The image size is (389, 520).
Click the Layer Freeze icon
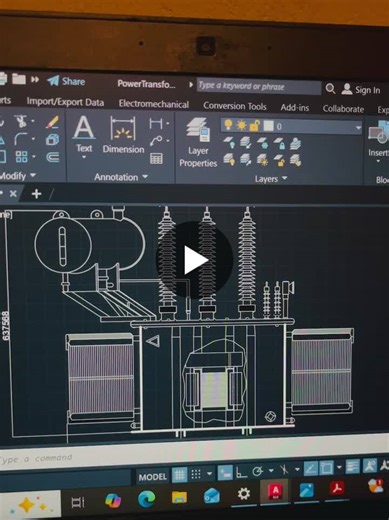click(x=263, y=143)
